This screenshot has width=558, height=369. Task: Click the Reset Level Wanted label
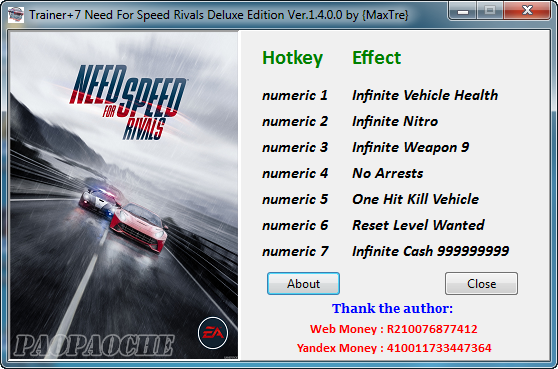418,225
